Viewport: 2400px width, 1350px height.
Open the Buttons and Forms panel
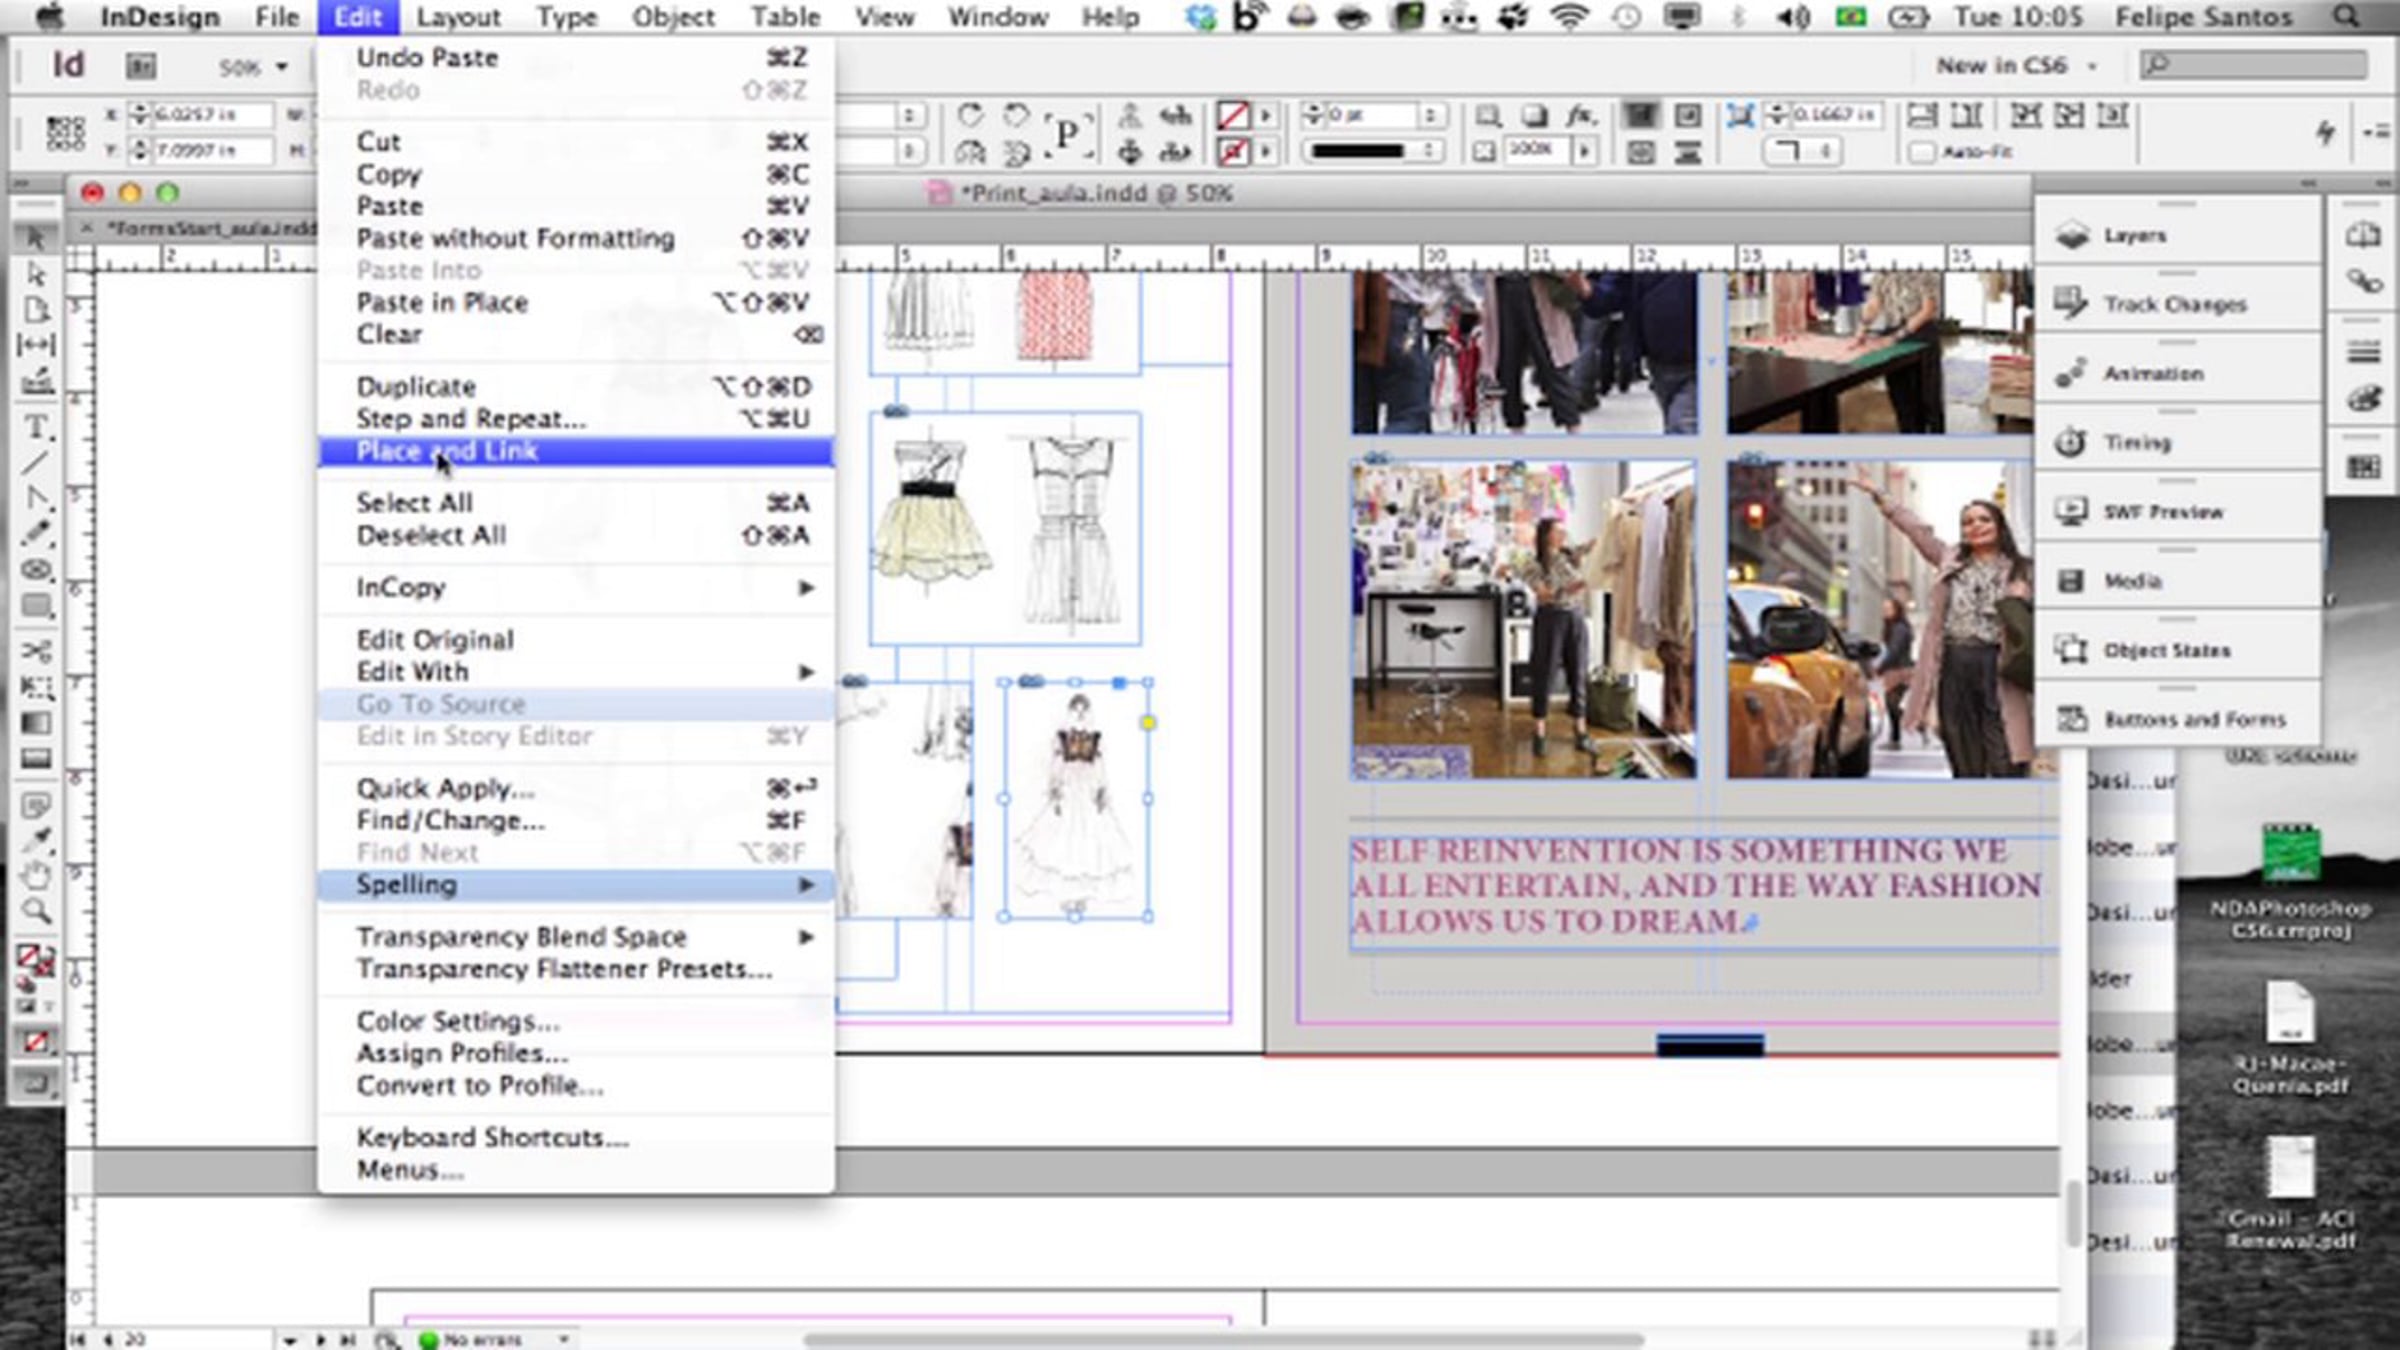[2193, 720]
